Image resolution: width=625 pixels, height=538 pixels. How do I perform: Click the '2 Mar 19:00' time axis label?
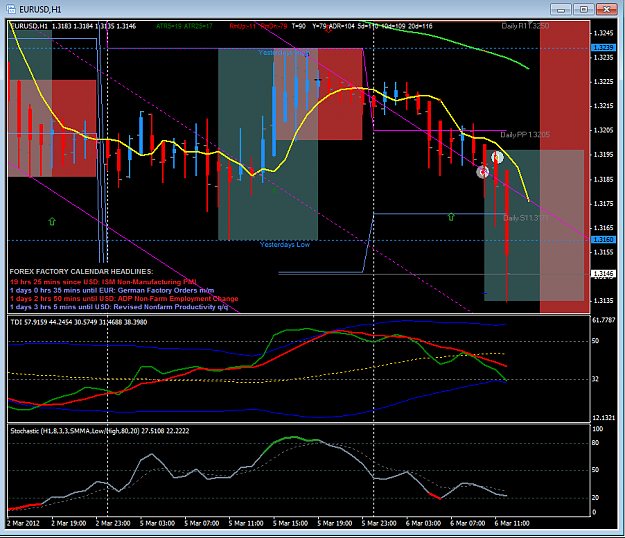coord(69,523)
